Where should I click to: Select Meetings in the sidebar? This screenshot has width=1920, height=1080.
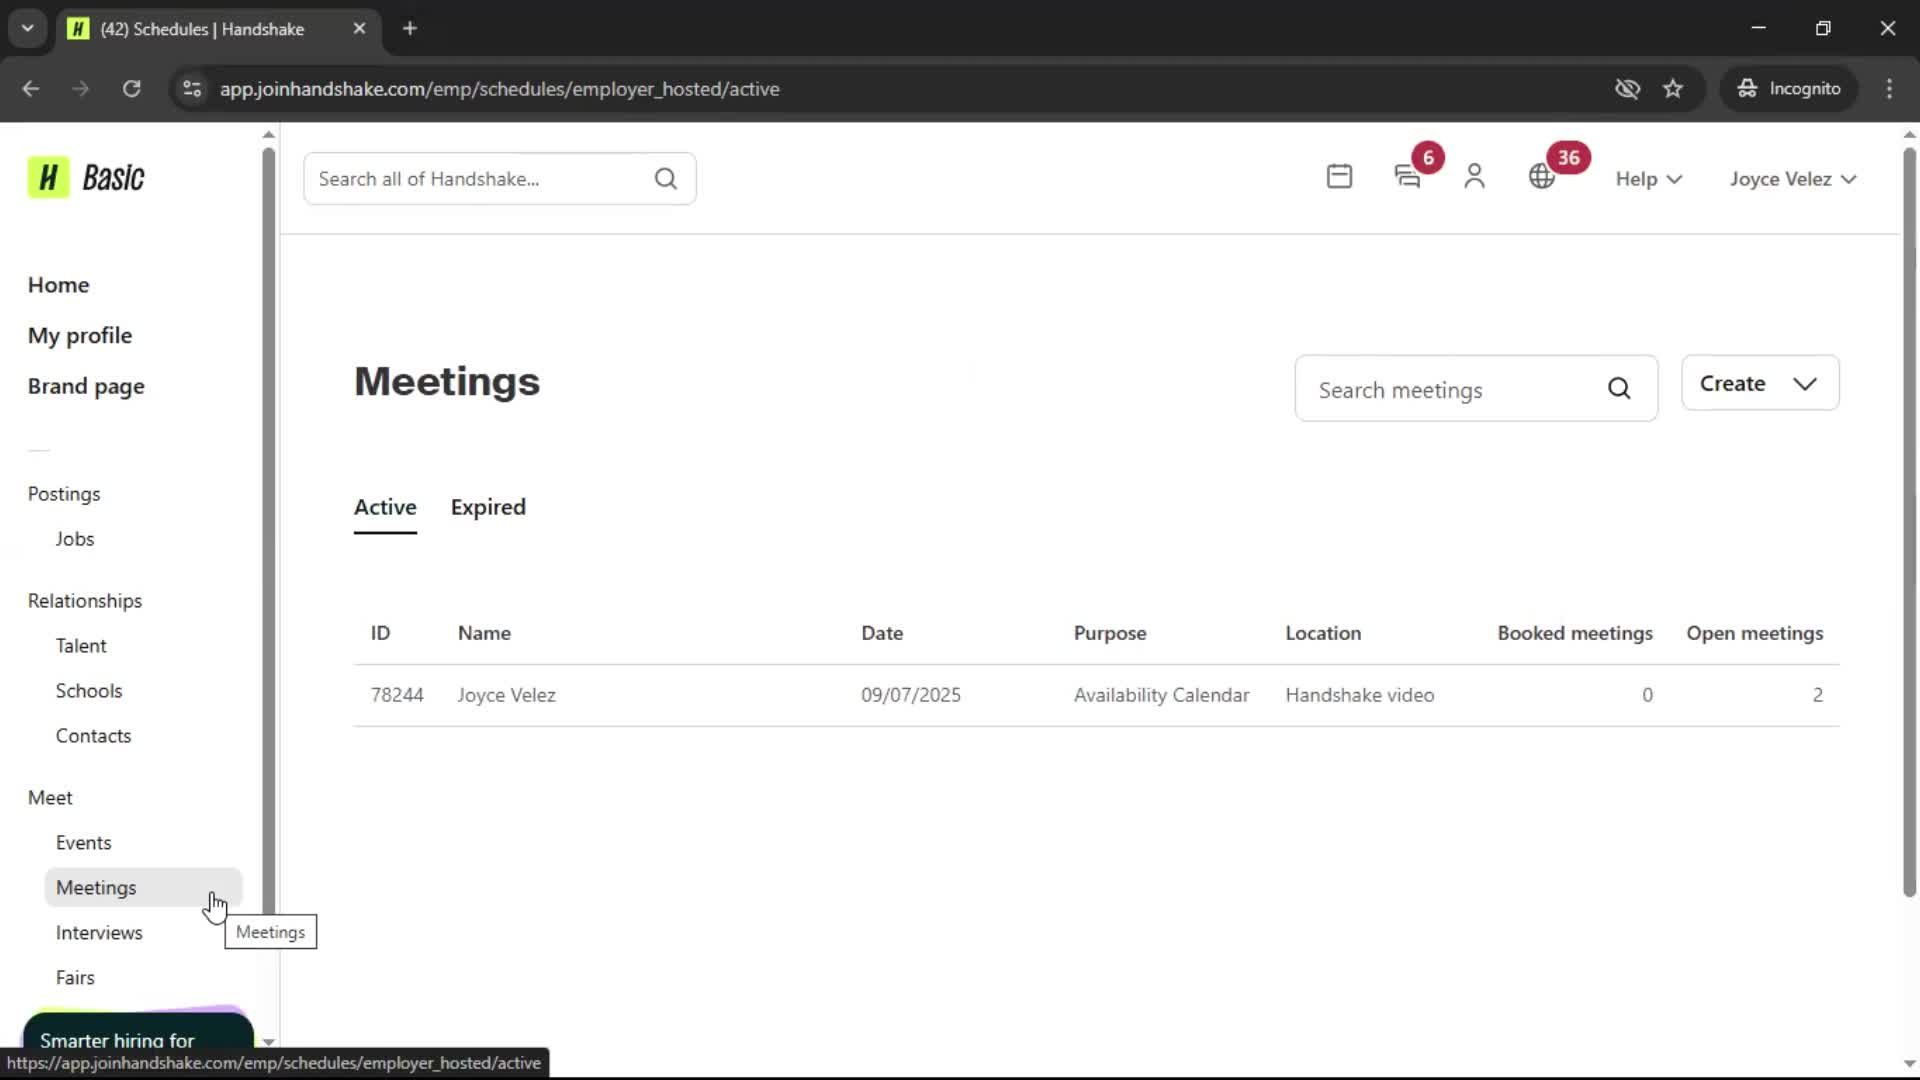pyautogui.click(x=143, y=888)
